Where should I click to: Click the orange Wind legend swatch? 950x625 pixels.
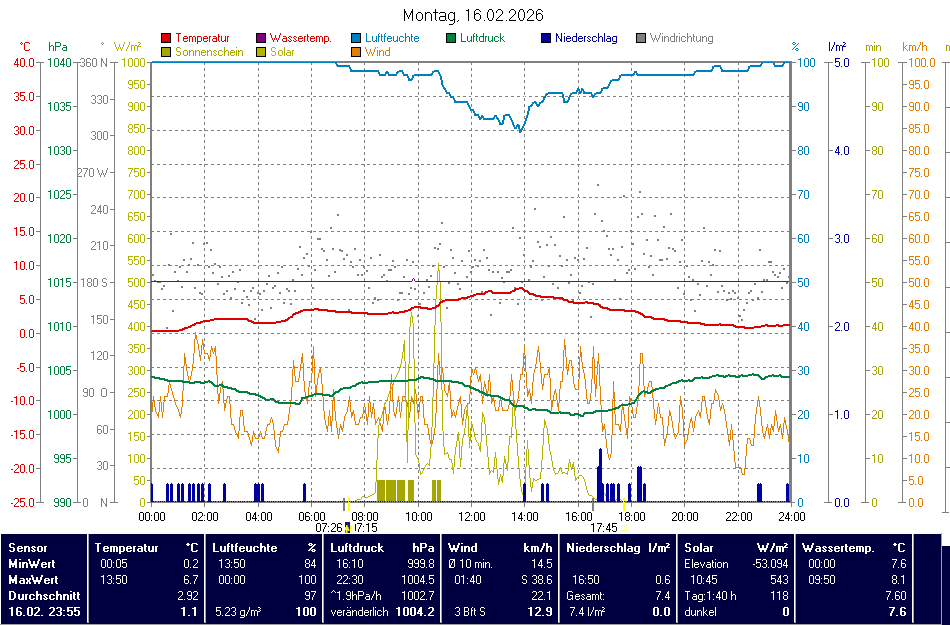[x=356, y=52]
